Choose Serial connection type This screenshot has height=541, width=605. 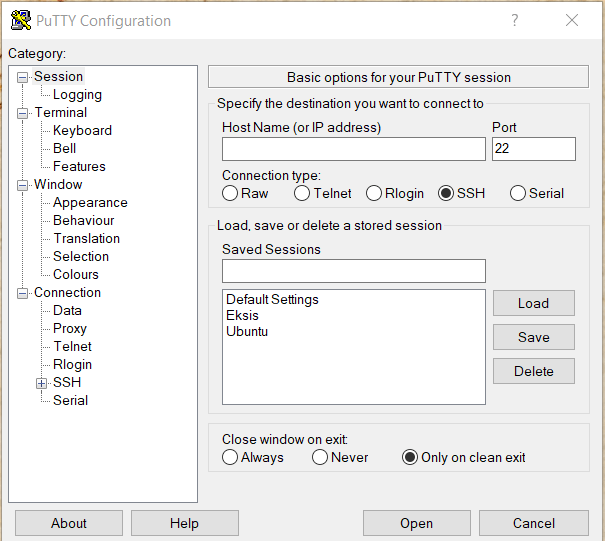coord(518,193)
